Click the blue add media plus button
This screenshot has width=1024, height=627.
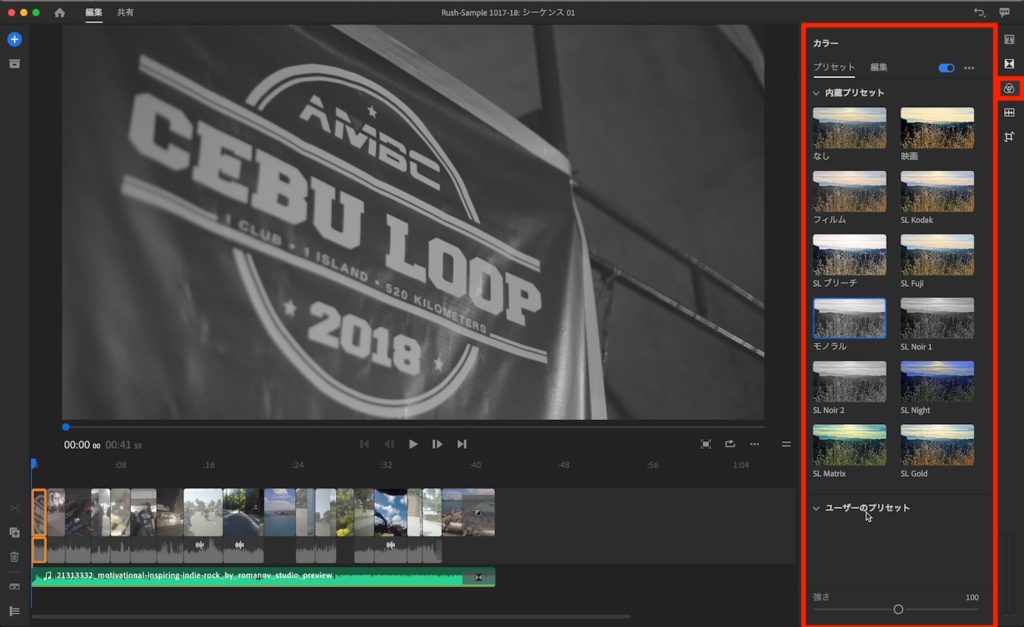(14, 39)
